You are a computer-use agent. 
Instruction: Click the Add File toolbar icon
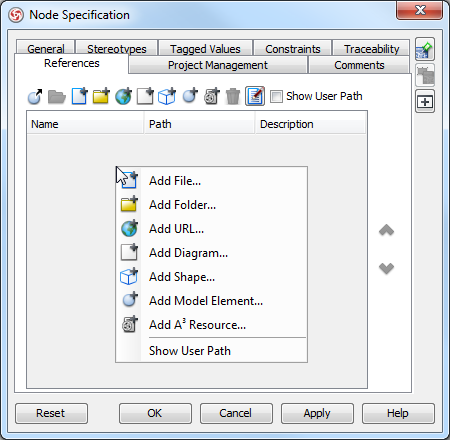point(79,97)
